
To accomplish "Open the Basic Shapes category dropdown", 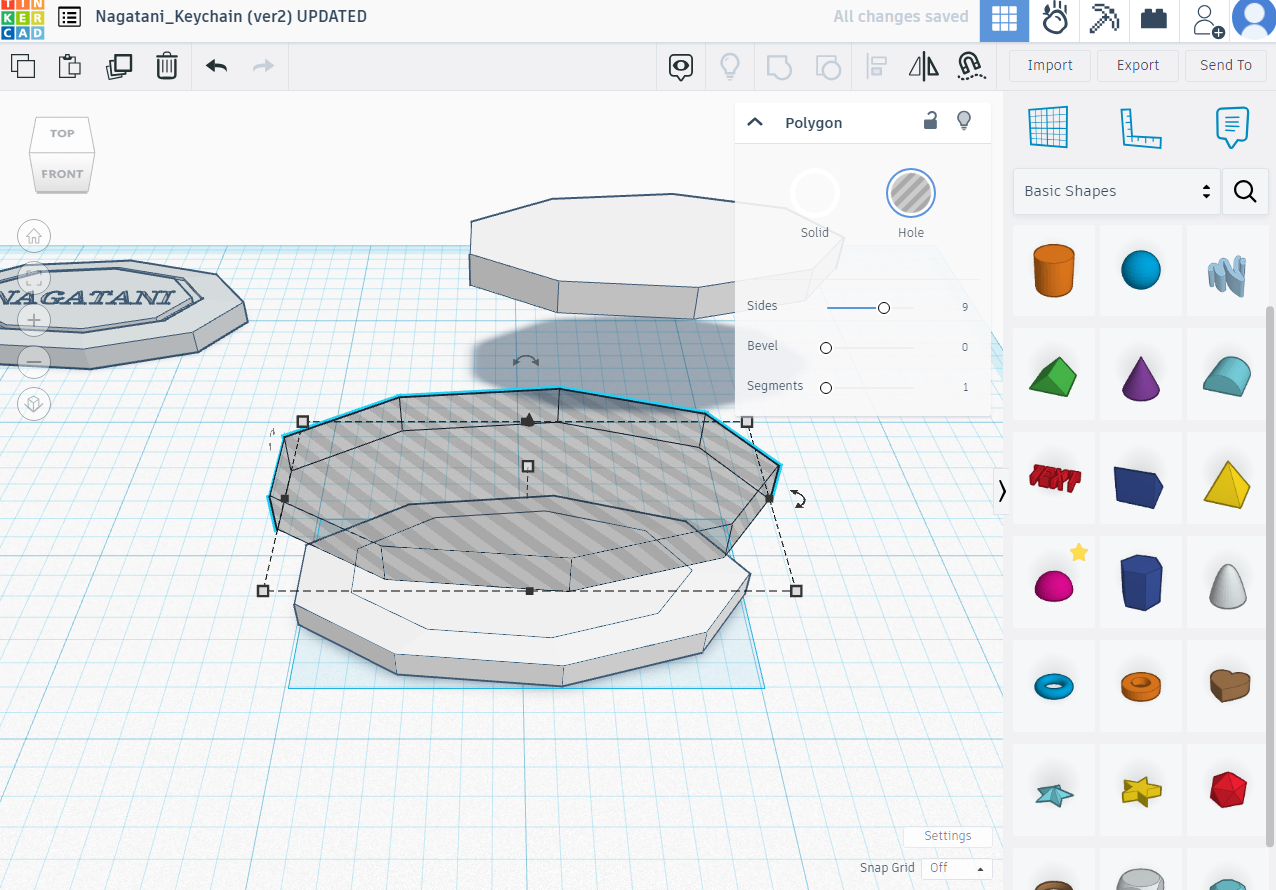I will [1116, 191].
